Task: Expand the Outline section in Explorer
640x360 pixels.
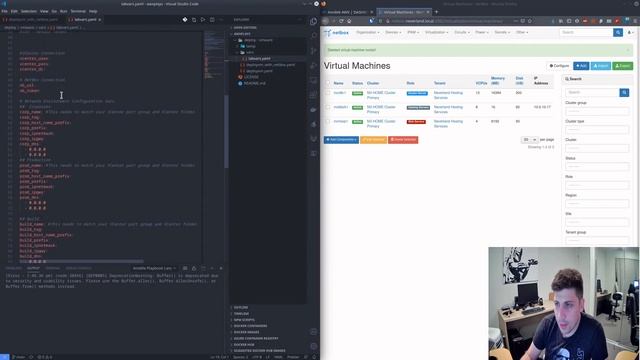Action: tap(241, 307)
